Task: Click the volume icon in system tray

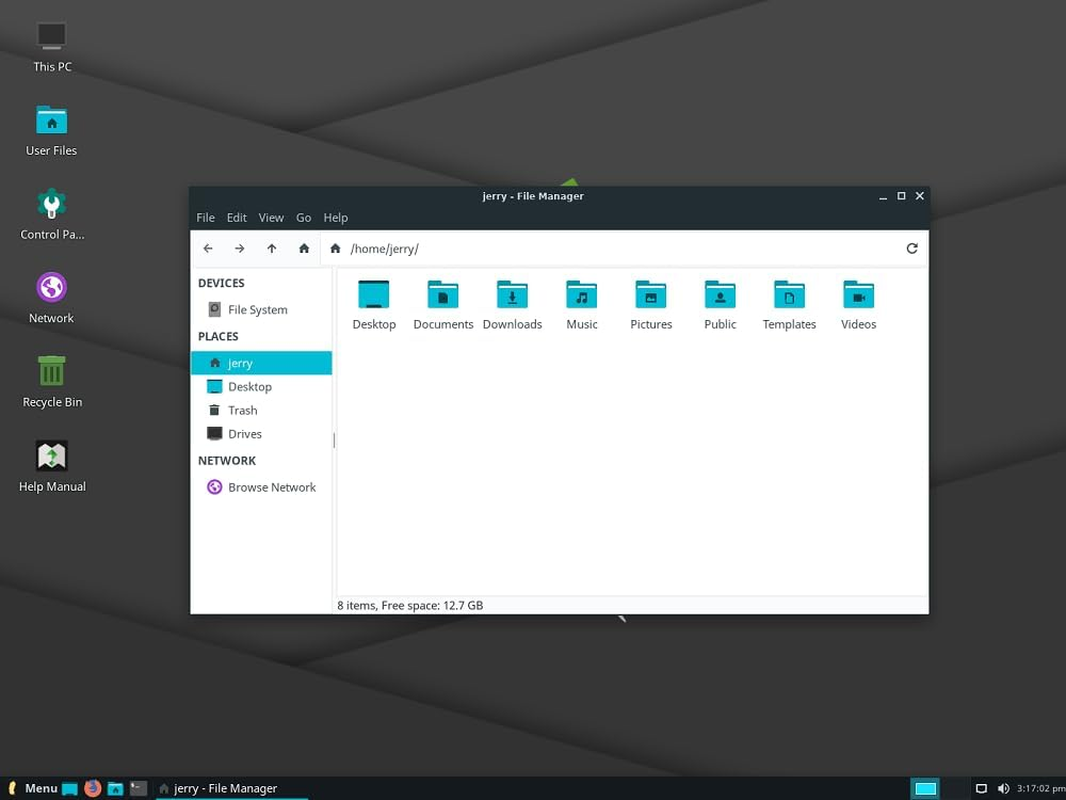Action: 1003,788
